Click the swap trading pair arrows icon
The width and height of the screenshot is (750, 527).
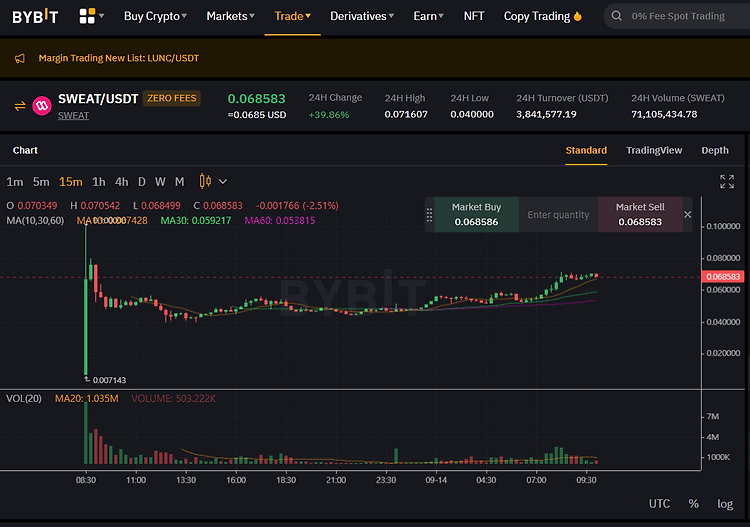tap(20, 106)
